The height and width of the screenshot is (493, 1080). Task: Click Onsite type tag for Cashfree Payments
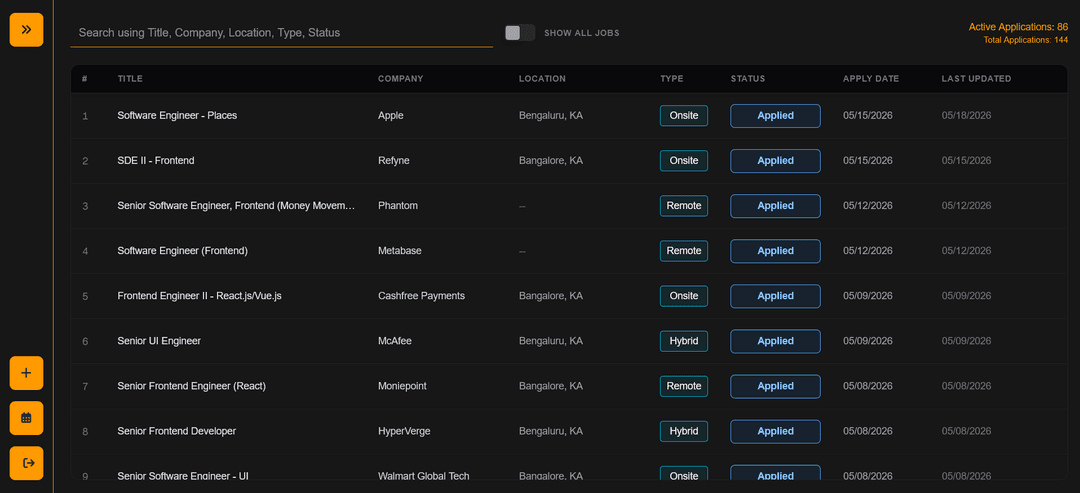[684, 296]
